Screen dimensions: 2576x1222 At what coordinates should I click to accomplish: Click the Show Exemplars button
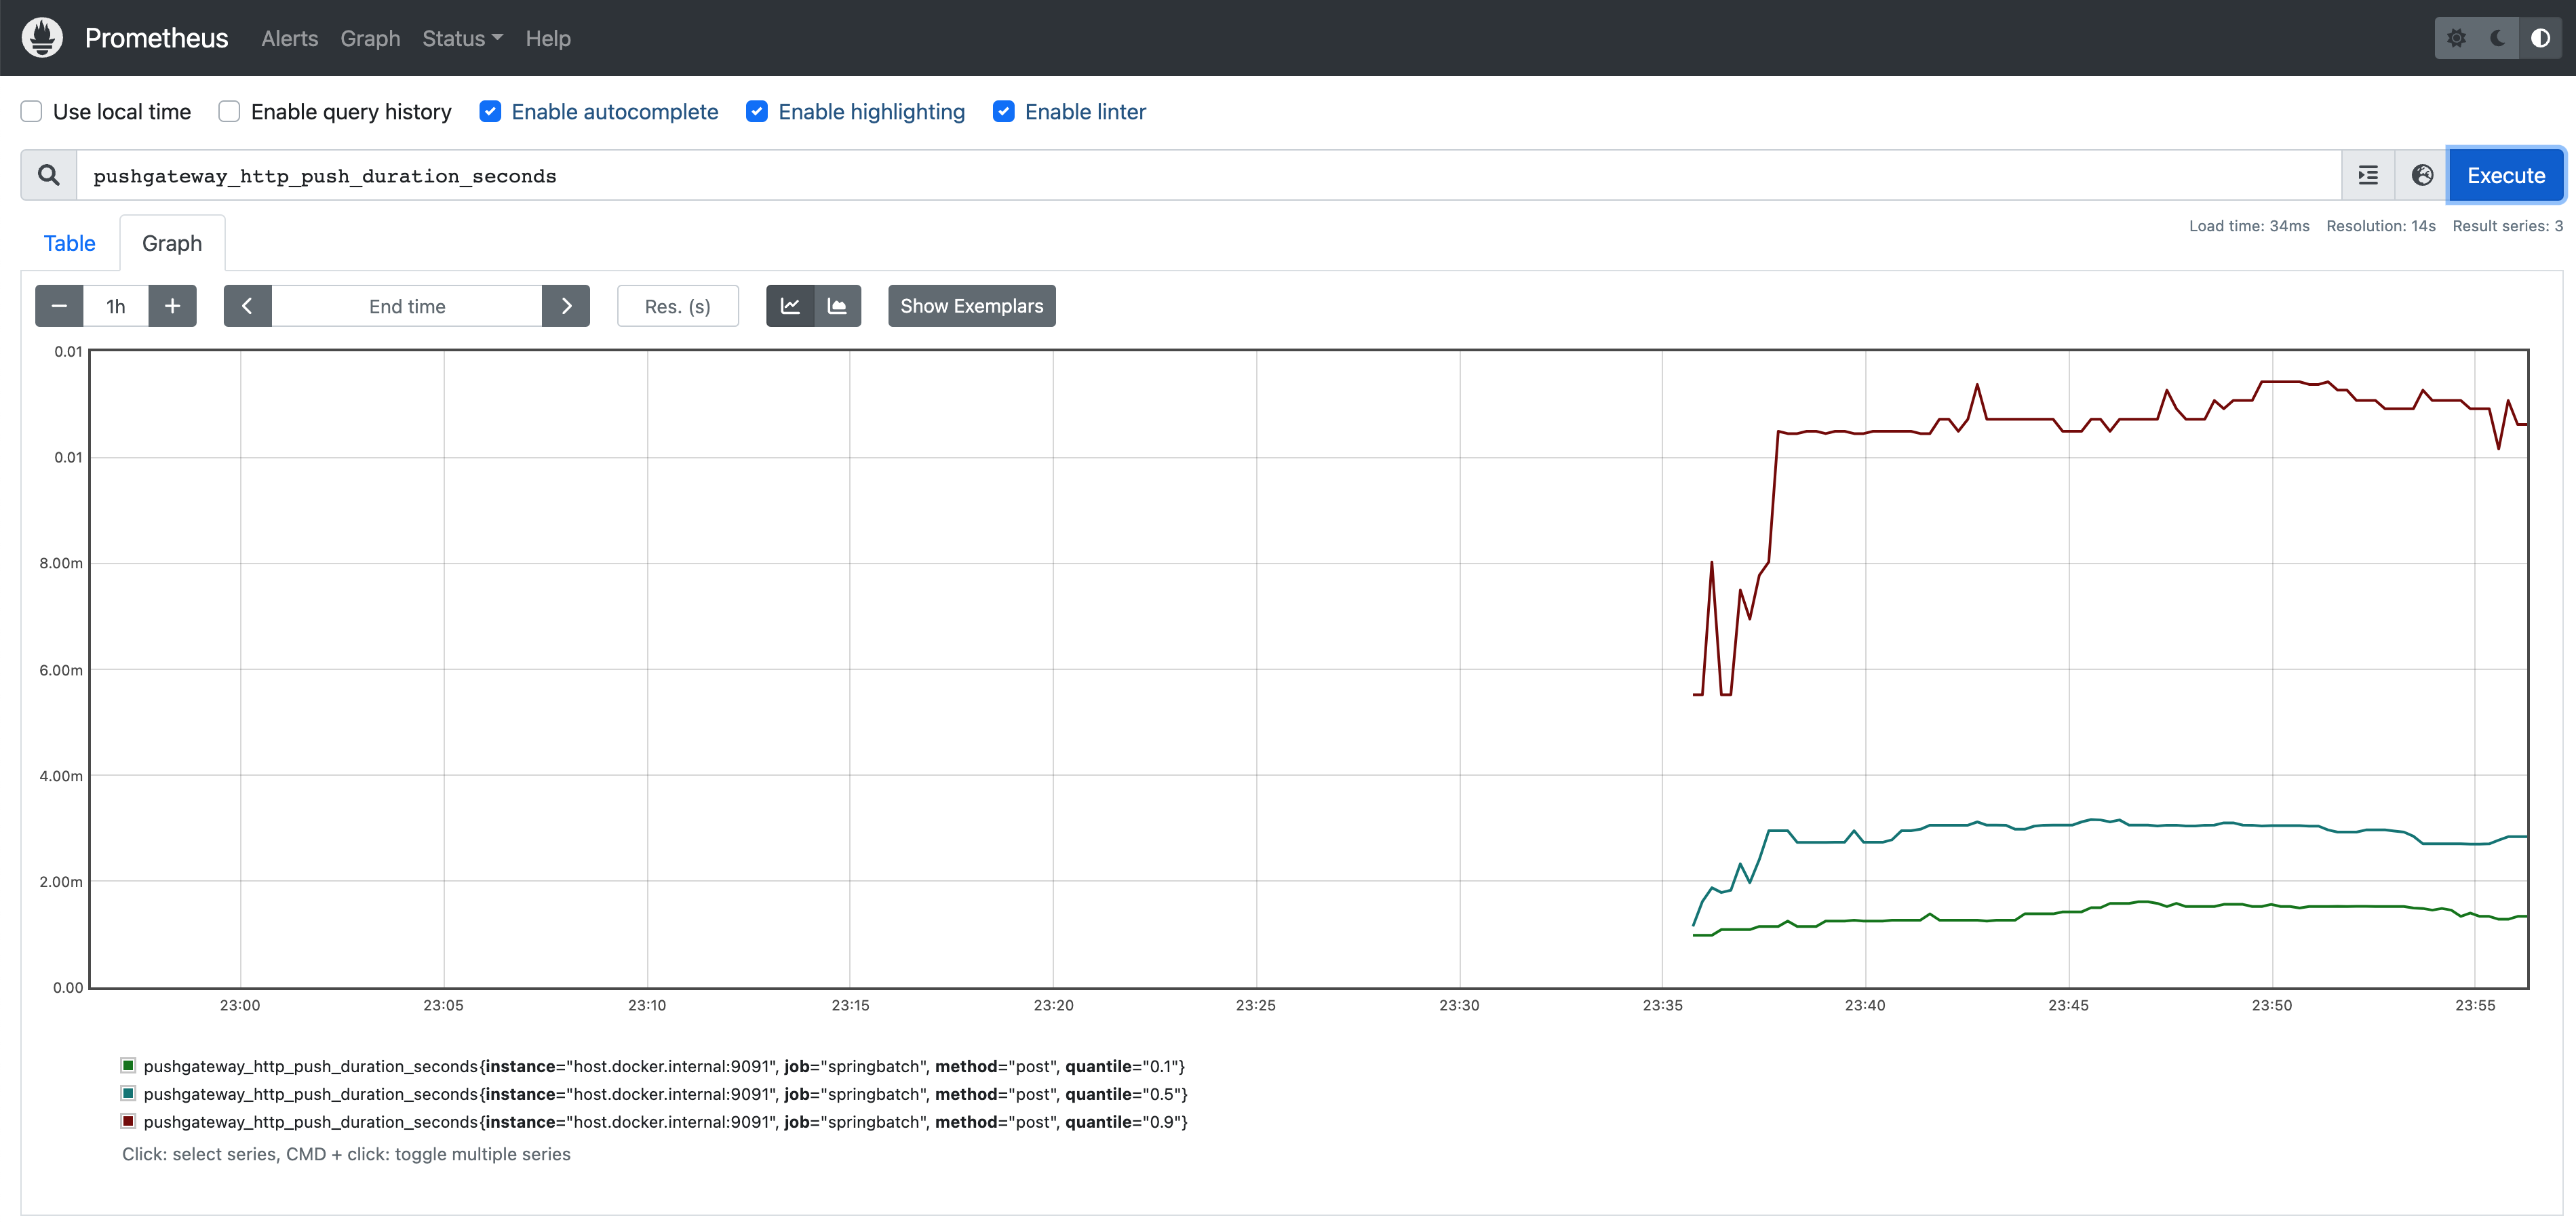[x=971, y=306]
